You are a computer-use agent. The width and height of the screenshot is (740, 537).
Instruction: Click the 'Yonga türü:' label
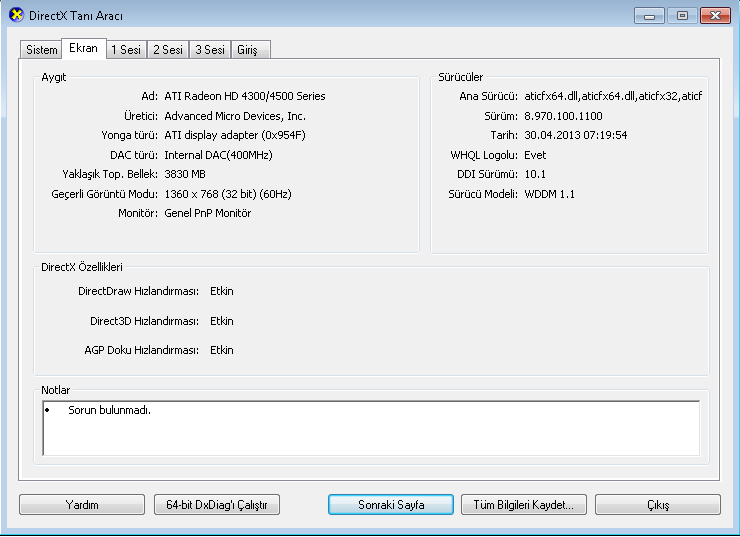(x=129, y=135)
